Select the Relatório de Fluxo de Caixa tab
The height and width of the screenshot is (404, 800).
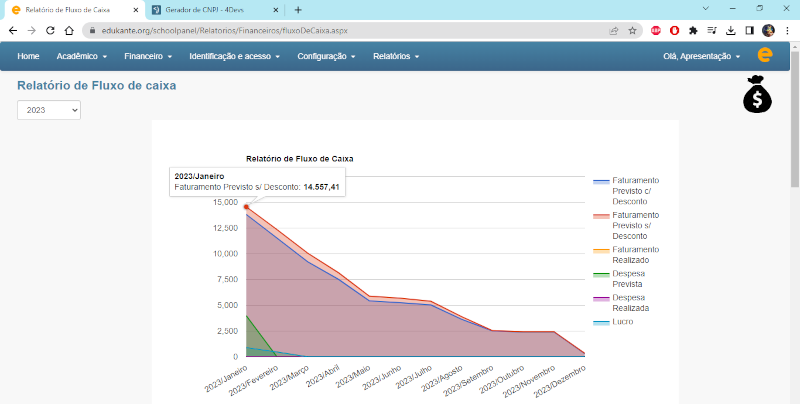pyautogui.click(x=75, y=10)
